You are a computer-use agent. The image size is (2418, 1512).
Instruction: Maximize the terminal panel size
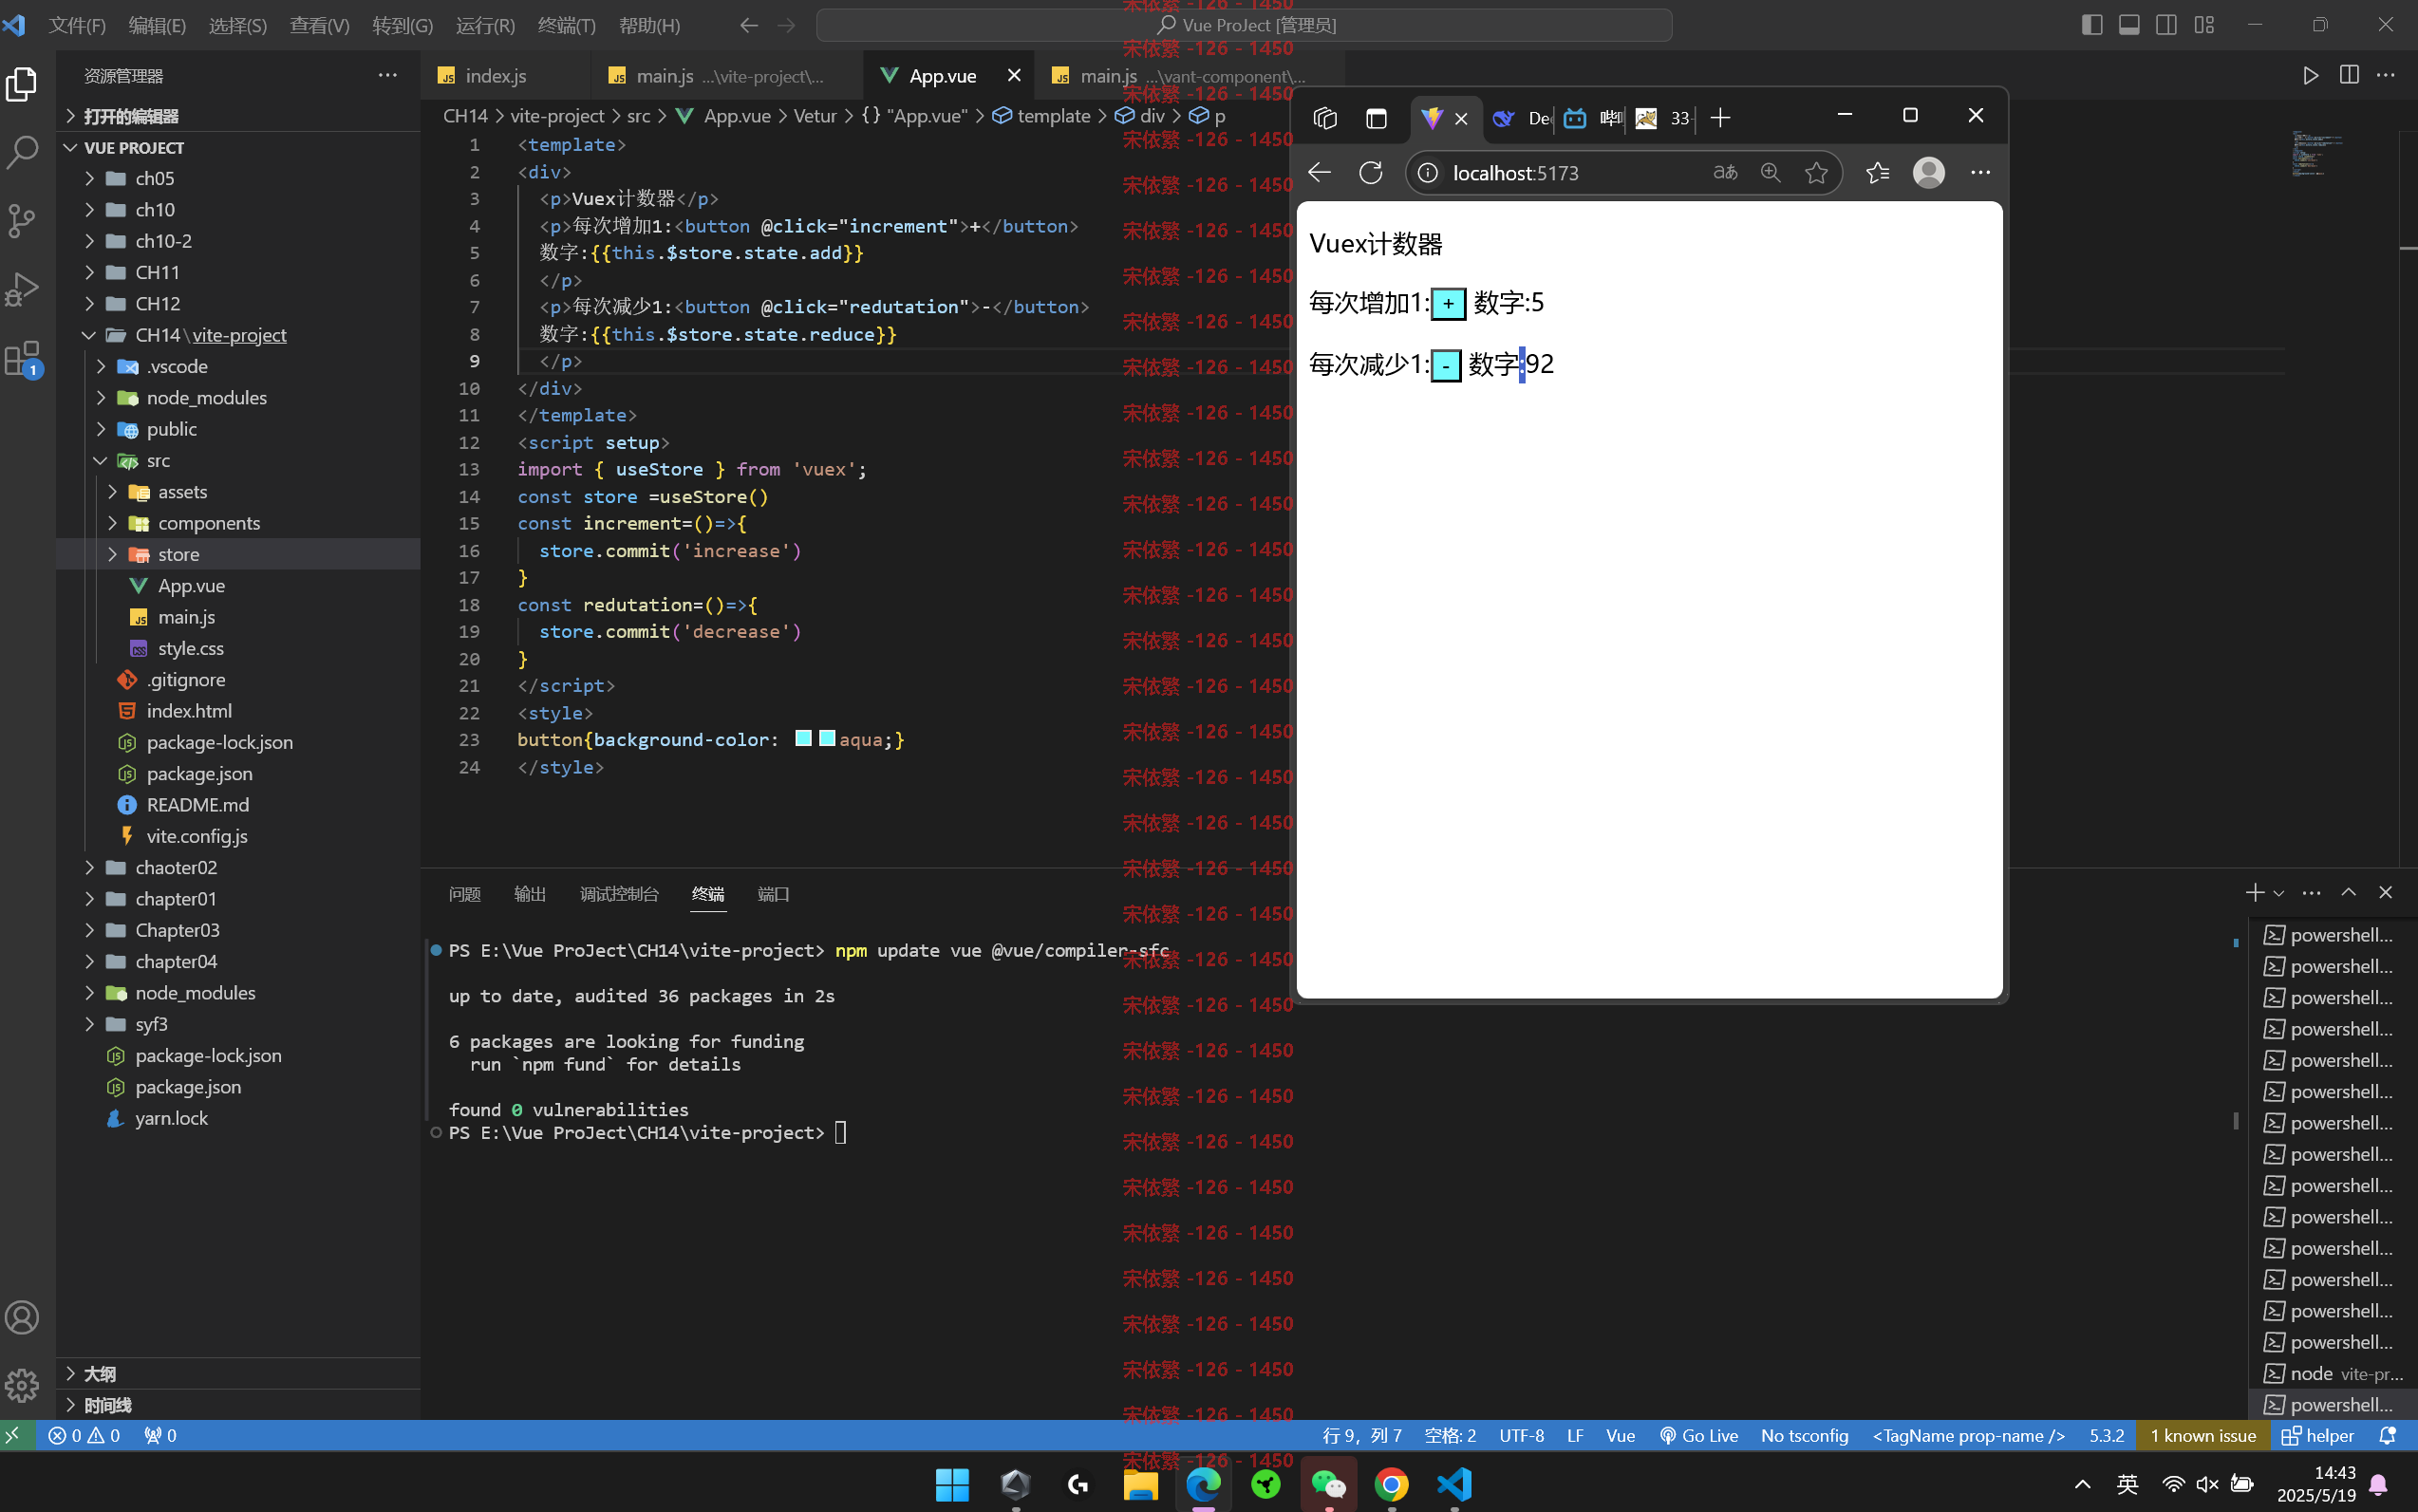coord(2349,892)
